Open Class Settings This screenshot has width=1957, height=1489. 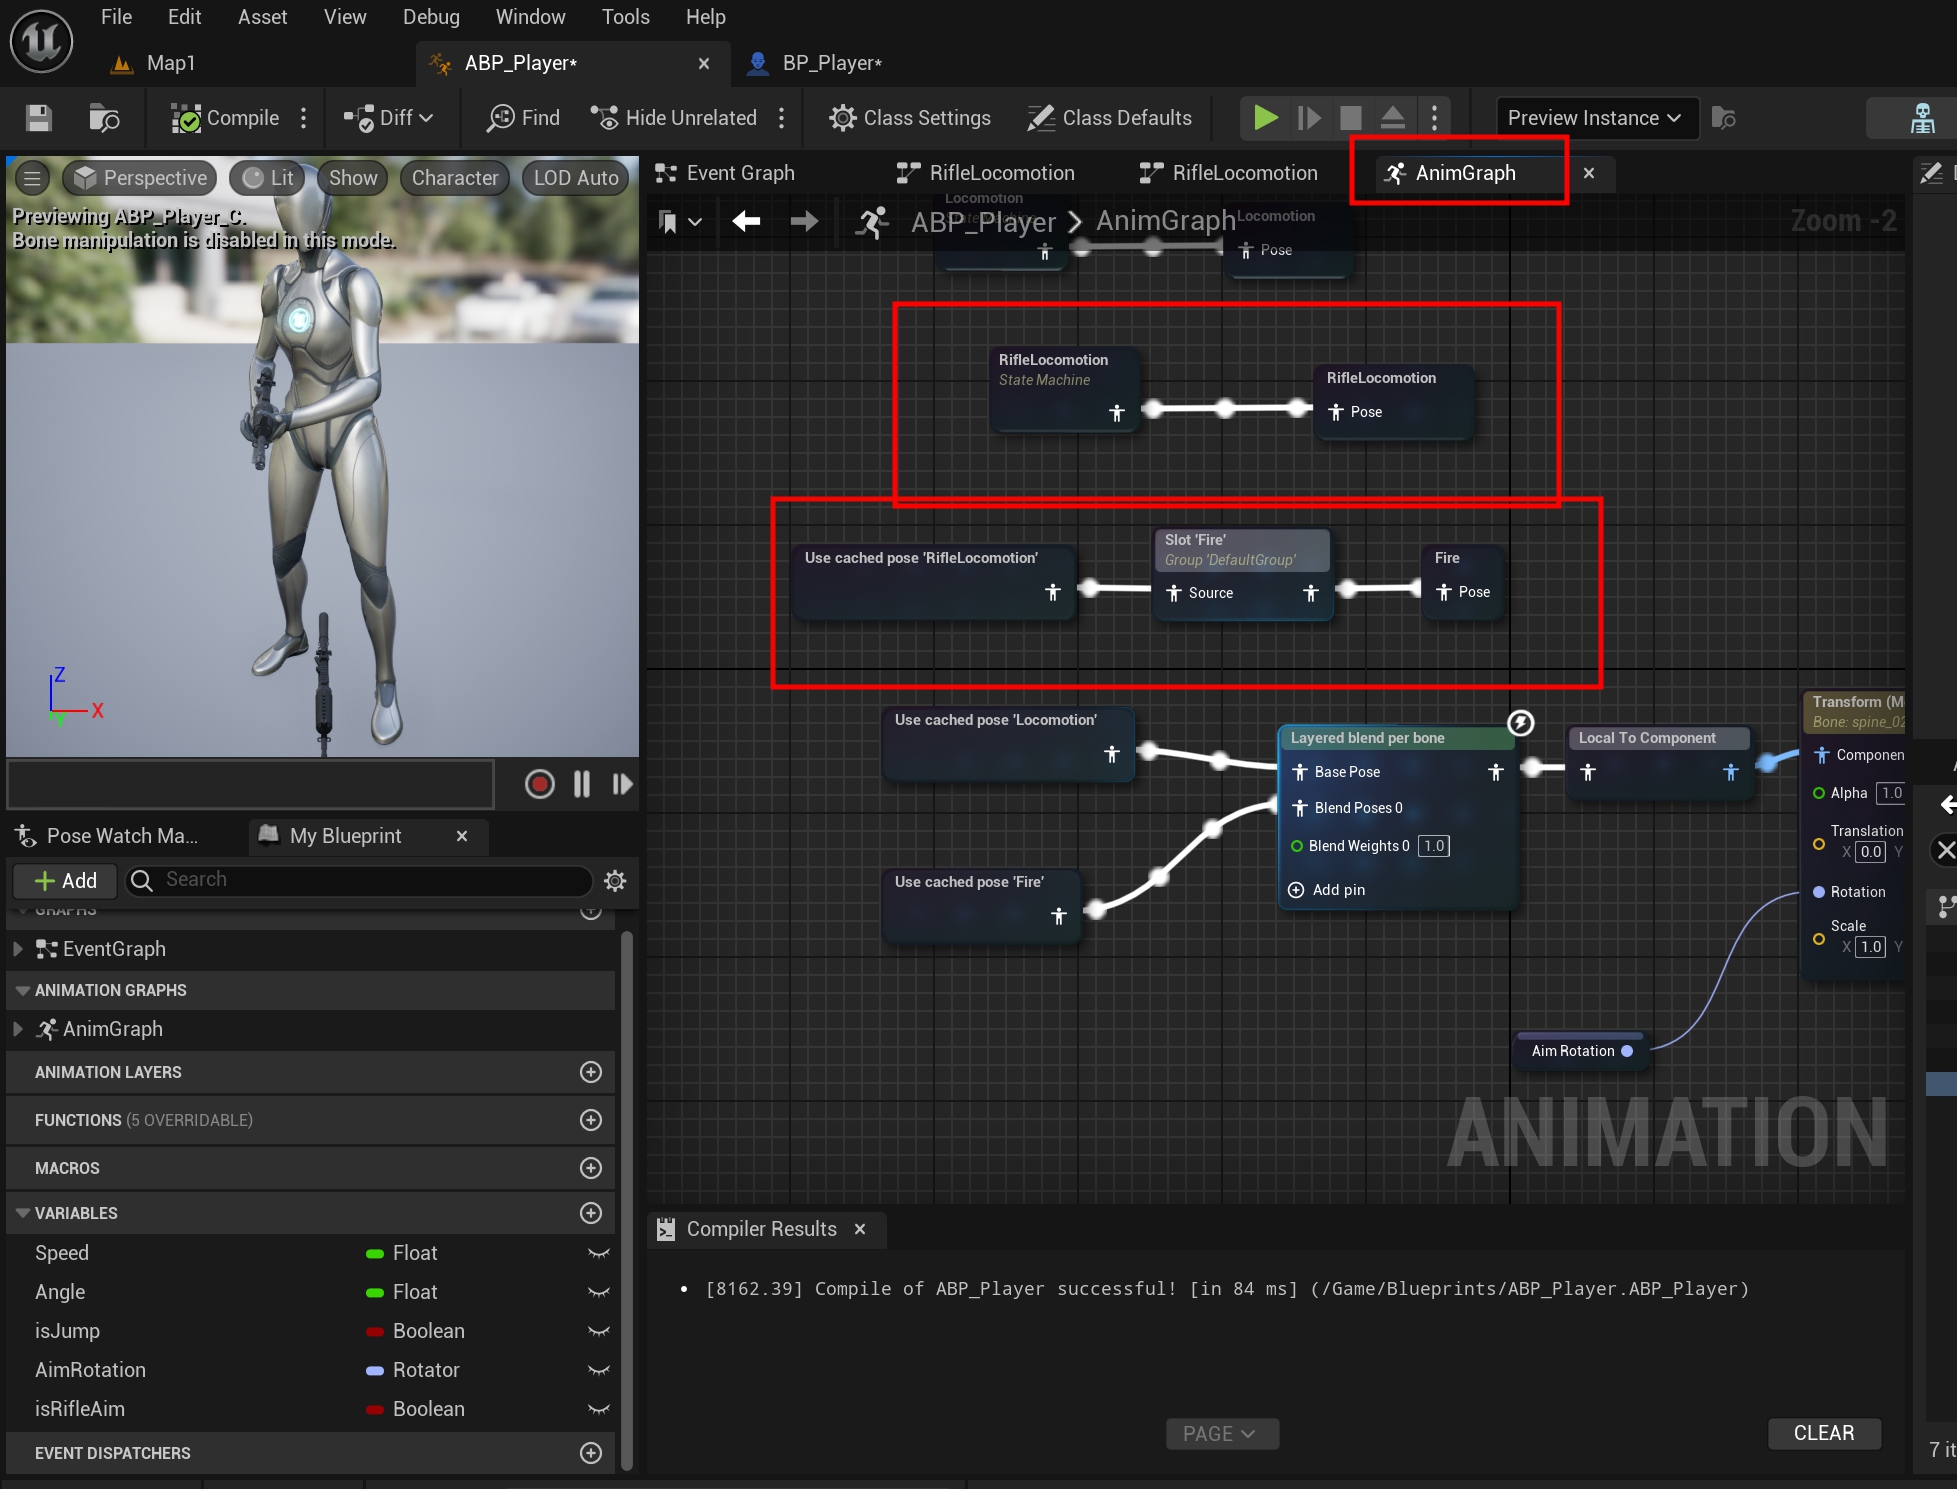click(909, 118)
